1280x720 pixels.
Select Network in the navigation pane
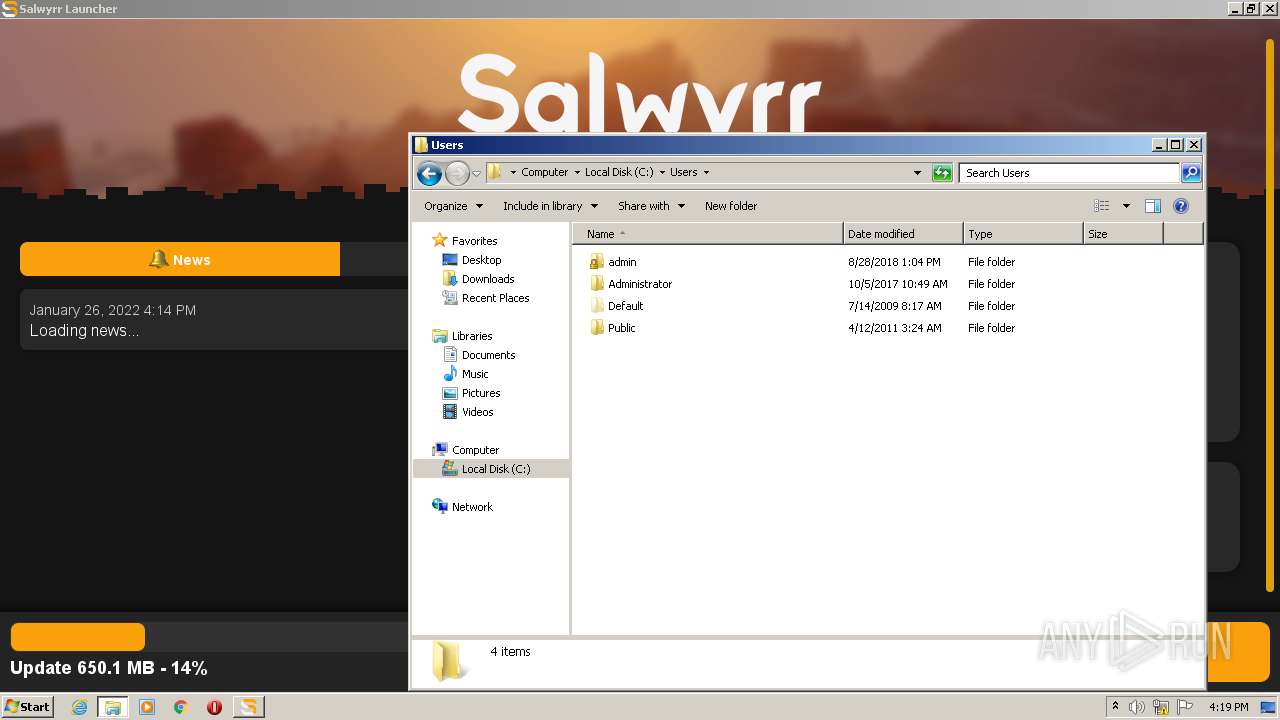coord(472,507)
